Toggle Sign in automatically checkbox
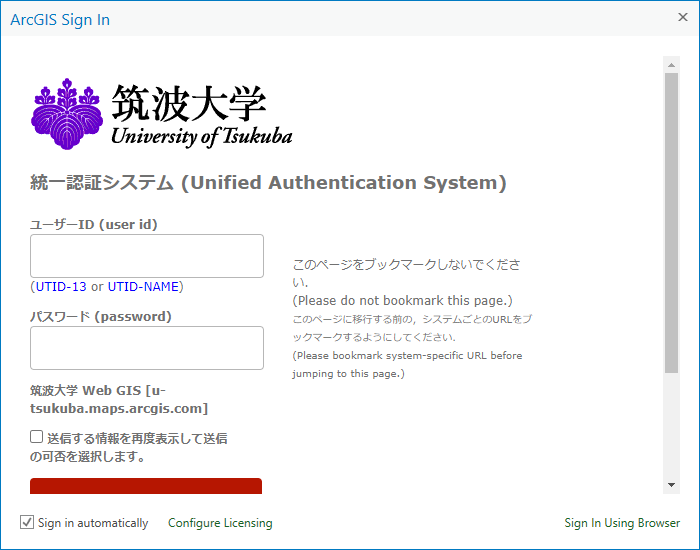 pyautogui.click(x=27, y=522)
